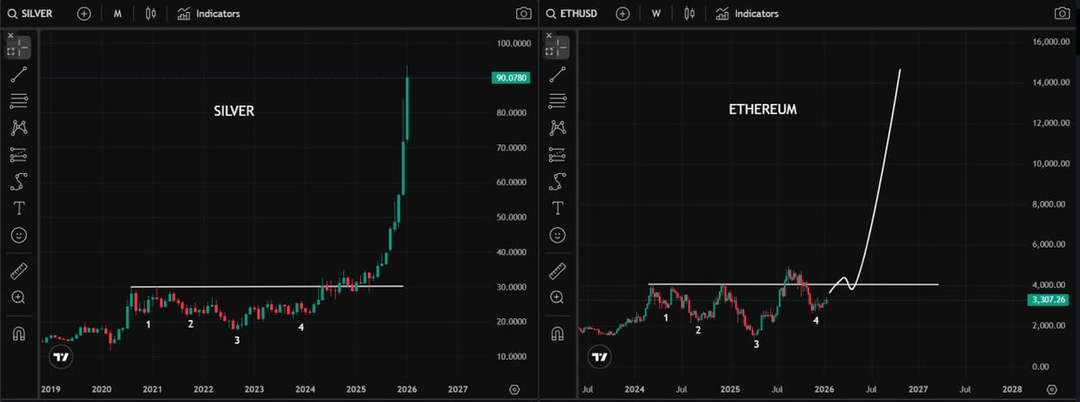The image size is (1080, 402).
Task: Click the 2028 label on ETHUSD time axis
Action: (1011, 389)
